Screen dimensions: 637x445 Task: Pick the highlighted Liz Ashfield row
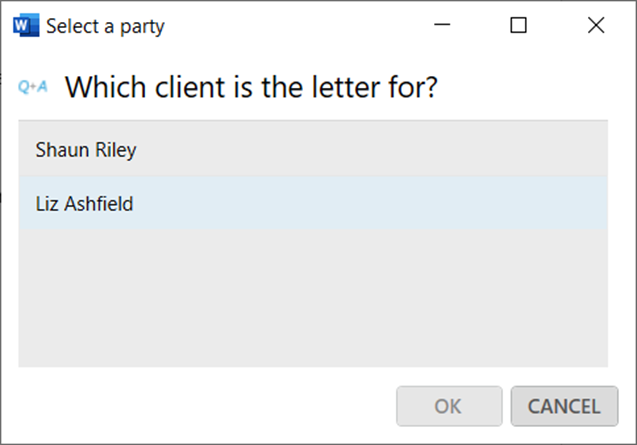tap(313, 203)
